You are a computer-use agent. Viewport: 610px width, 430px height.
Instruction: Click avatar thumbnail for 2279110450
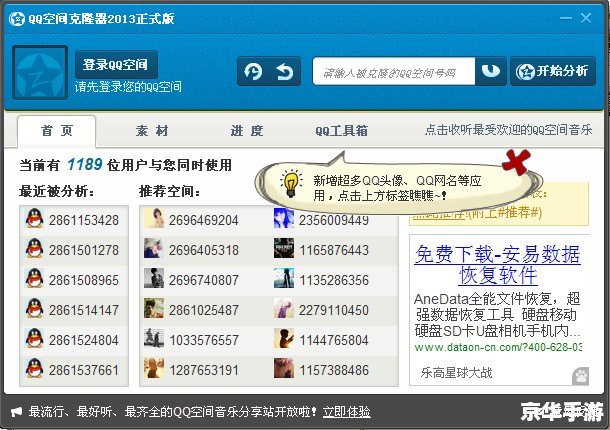pos(284,308)
